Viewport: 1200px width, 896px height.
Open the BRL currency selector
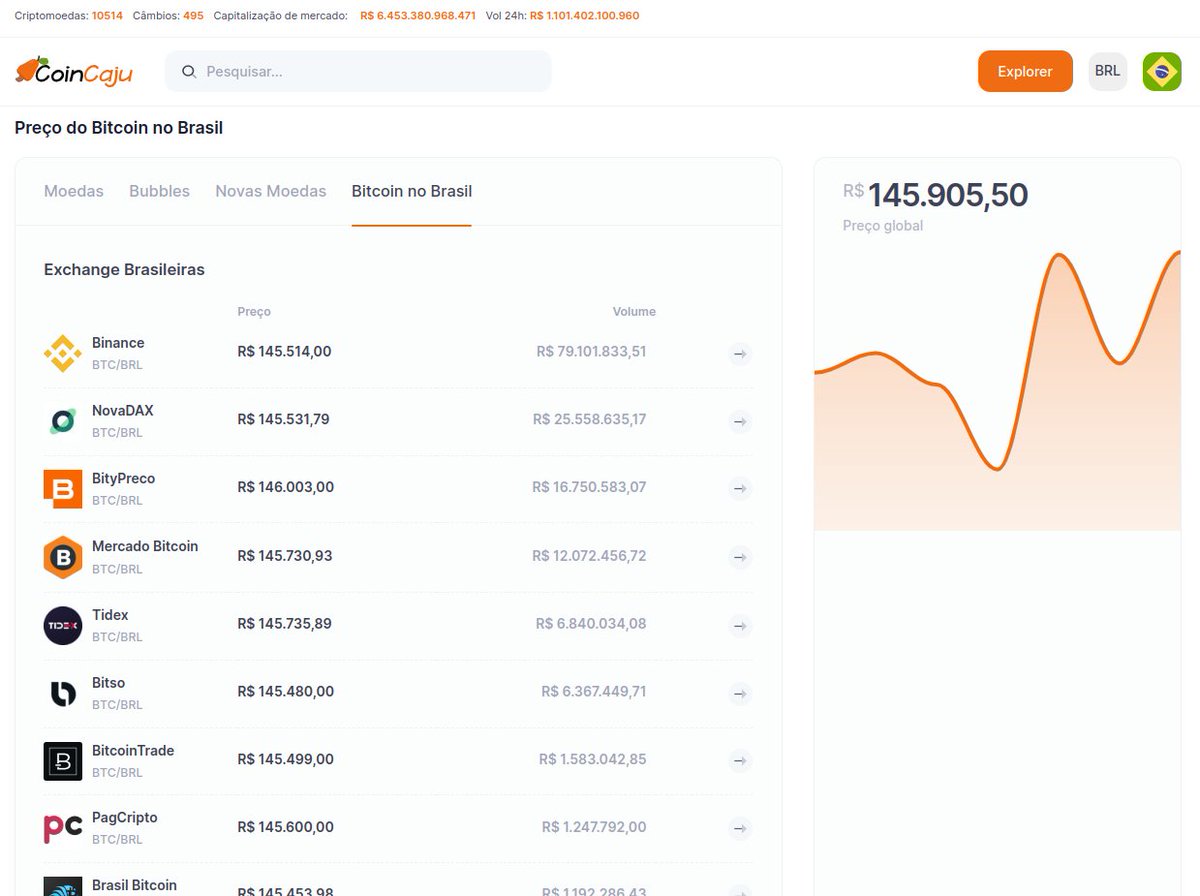pyautogui.click(x=1107, y=71)
